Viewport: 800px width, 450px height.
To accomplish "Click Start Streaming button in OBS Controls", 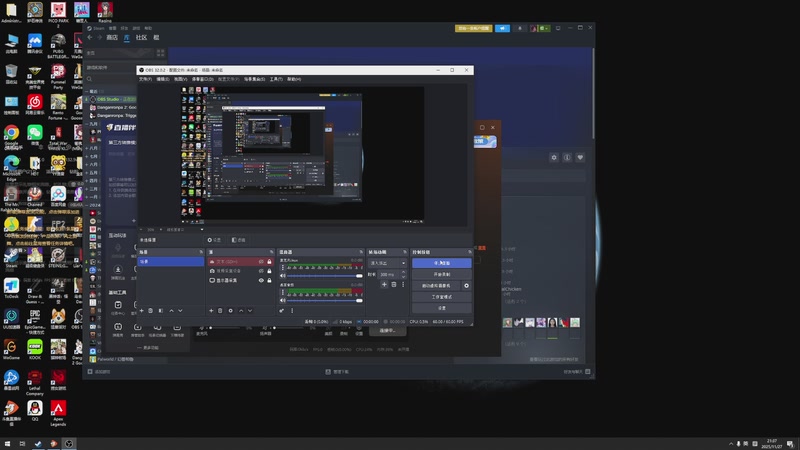I will click(x=442, y=263).
